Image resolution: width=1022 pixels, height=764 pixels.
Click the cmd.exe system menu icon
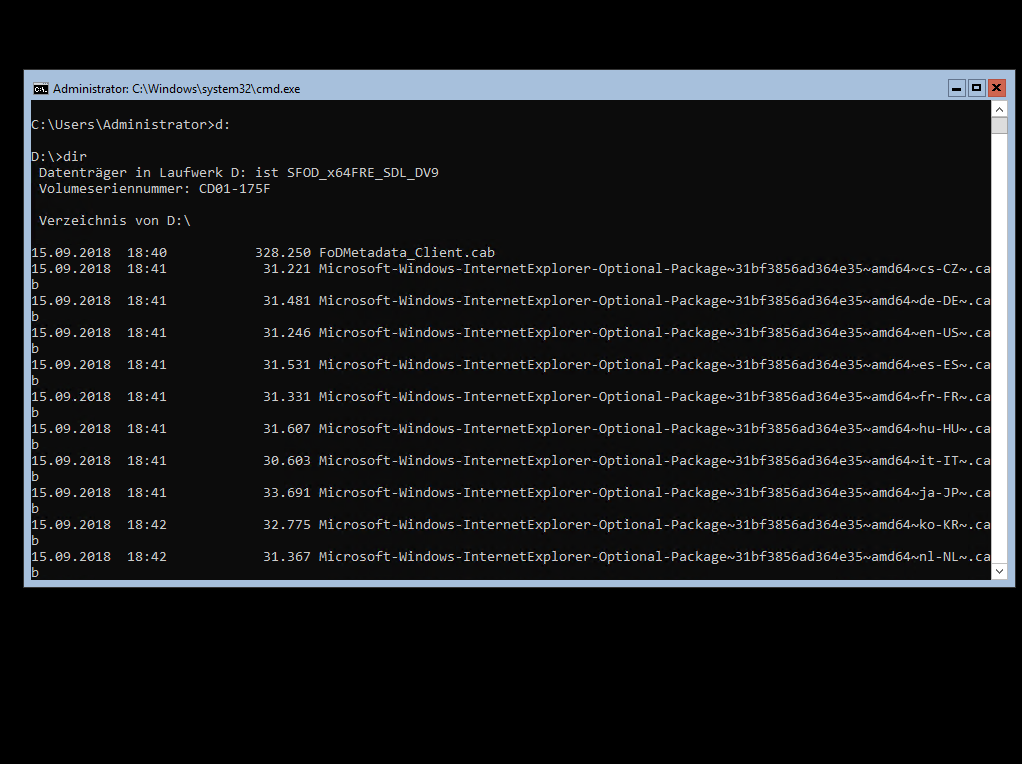40,89
